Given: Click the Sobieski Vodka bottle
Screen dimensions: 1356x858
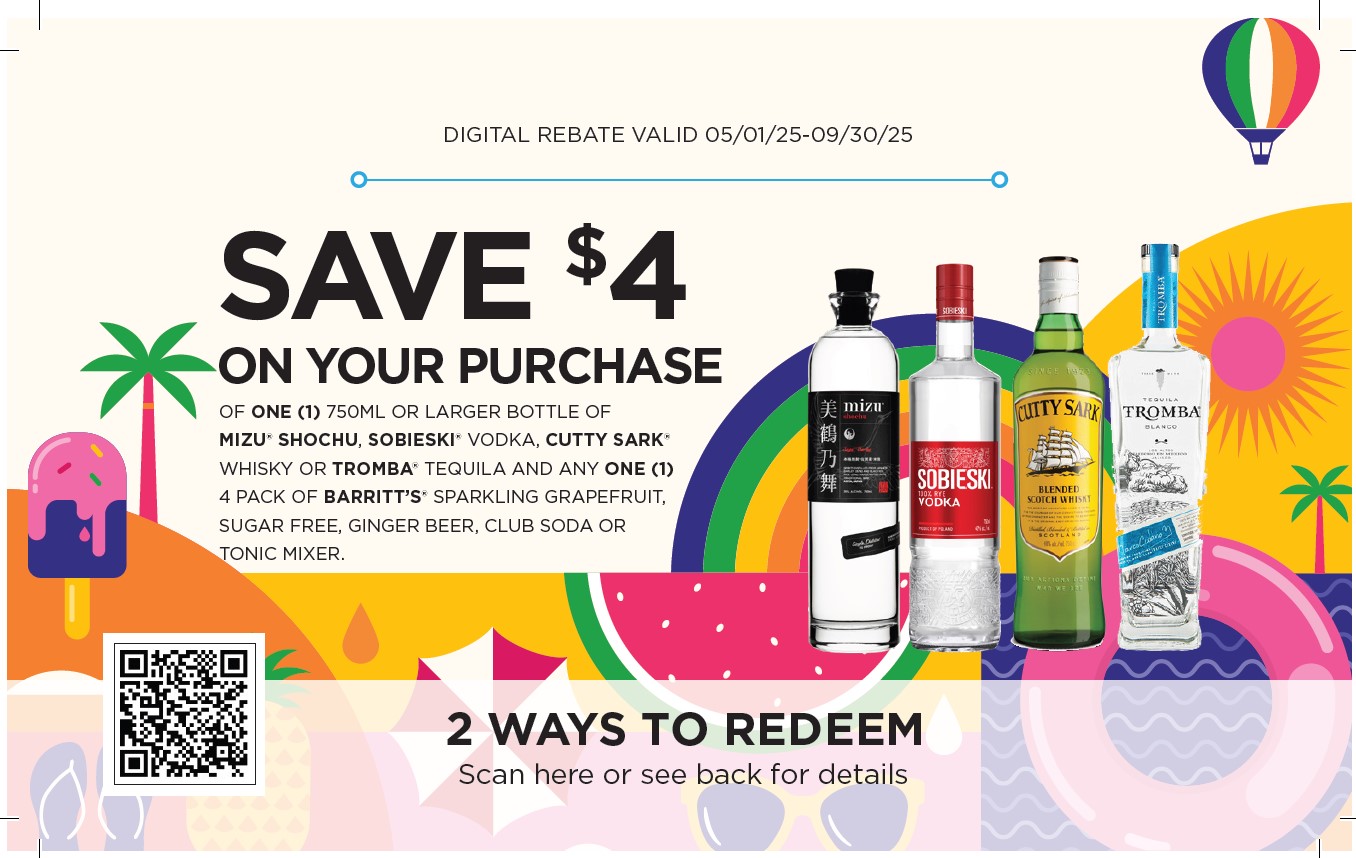Looking at the screenshot, I should coord(954,456).
